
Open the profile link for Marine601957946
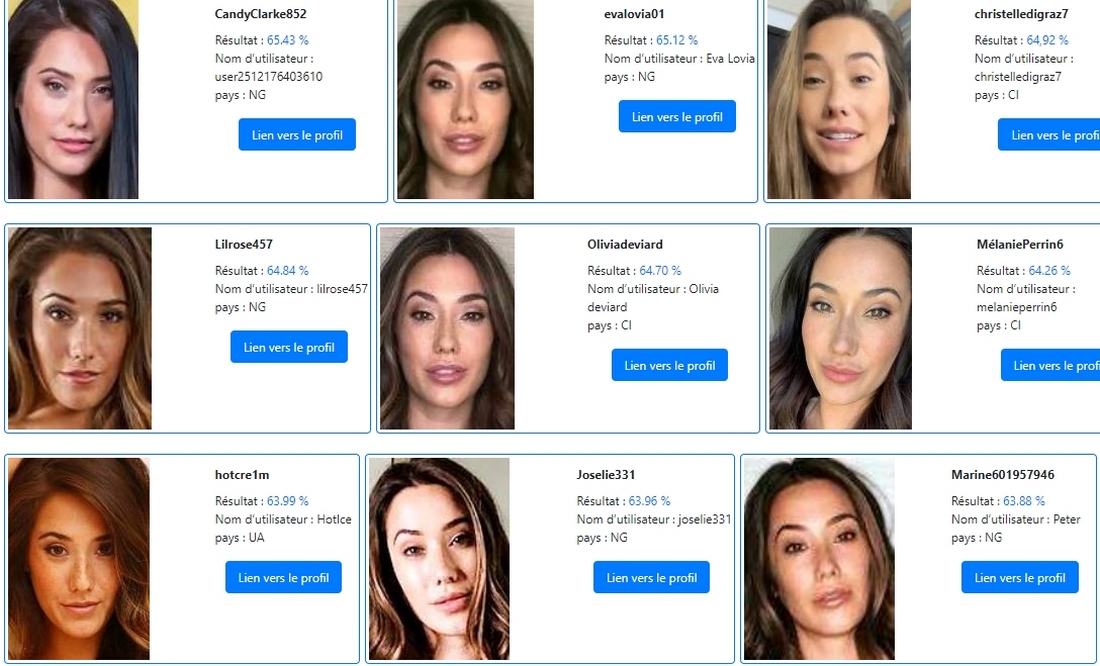1020,577
